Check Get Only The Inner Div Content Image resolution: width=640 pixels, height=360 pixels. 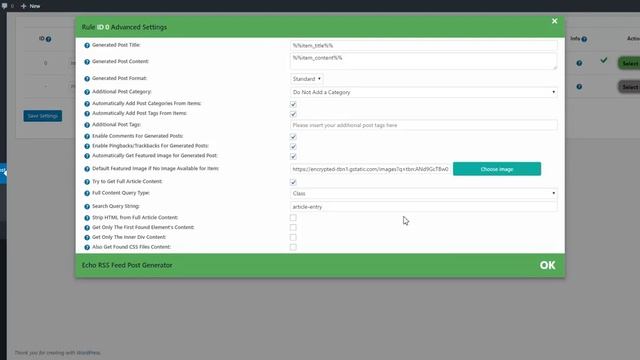(293, 238)
